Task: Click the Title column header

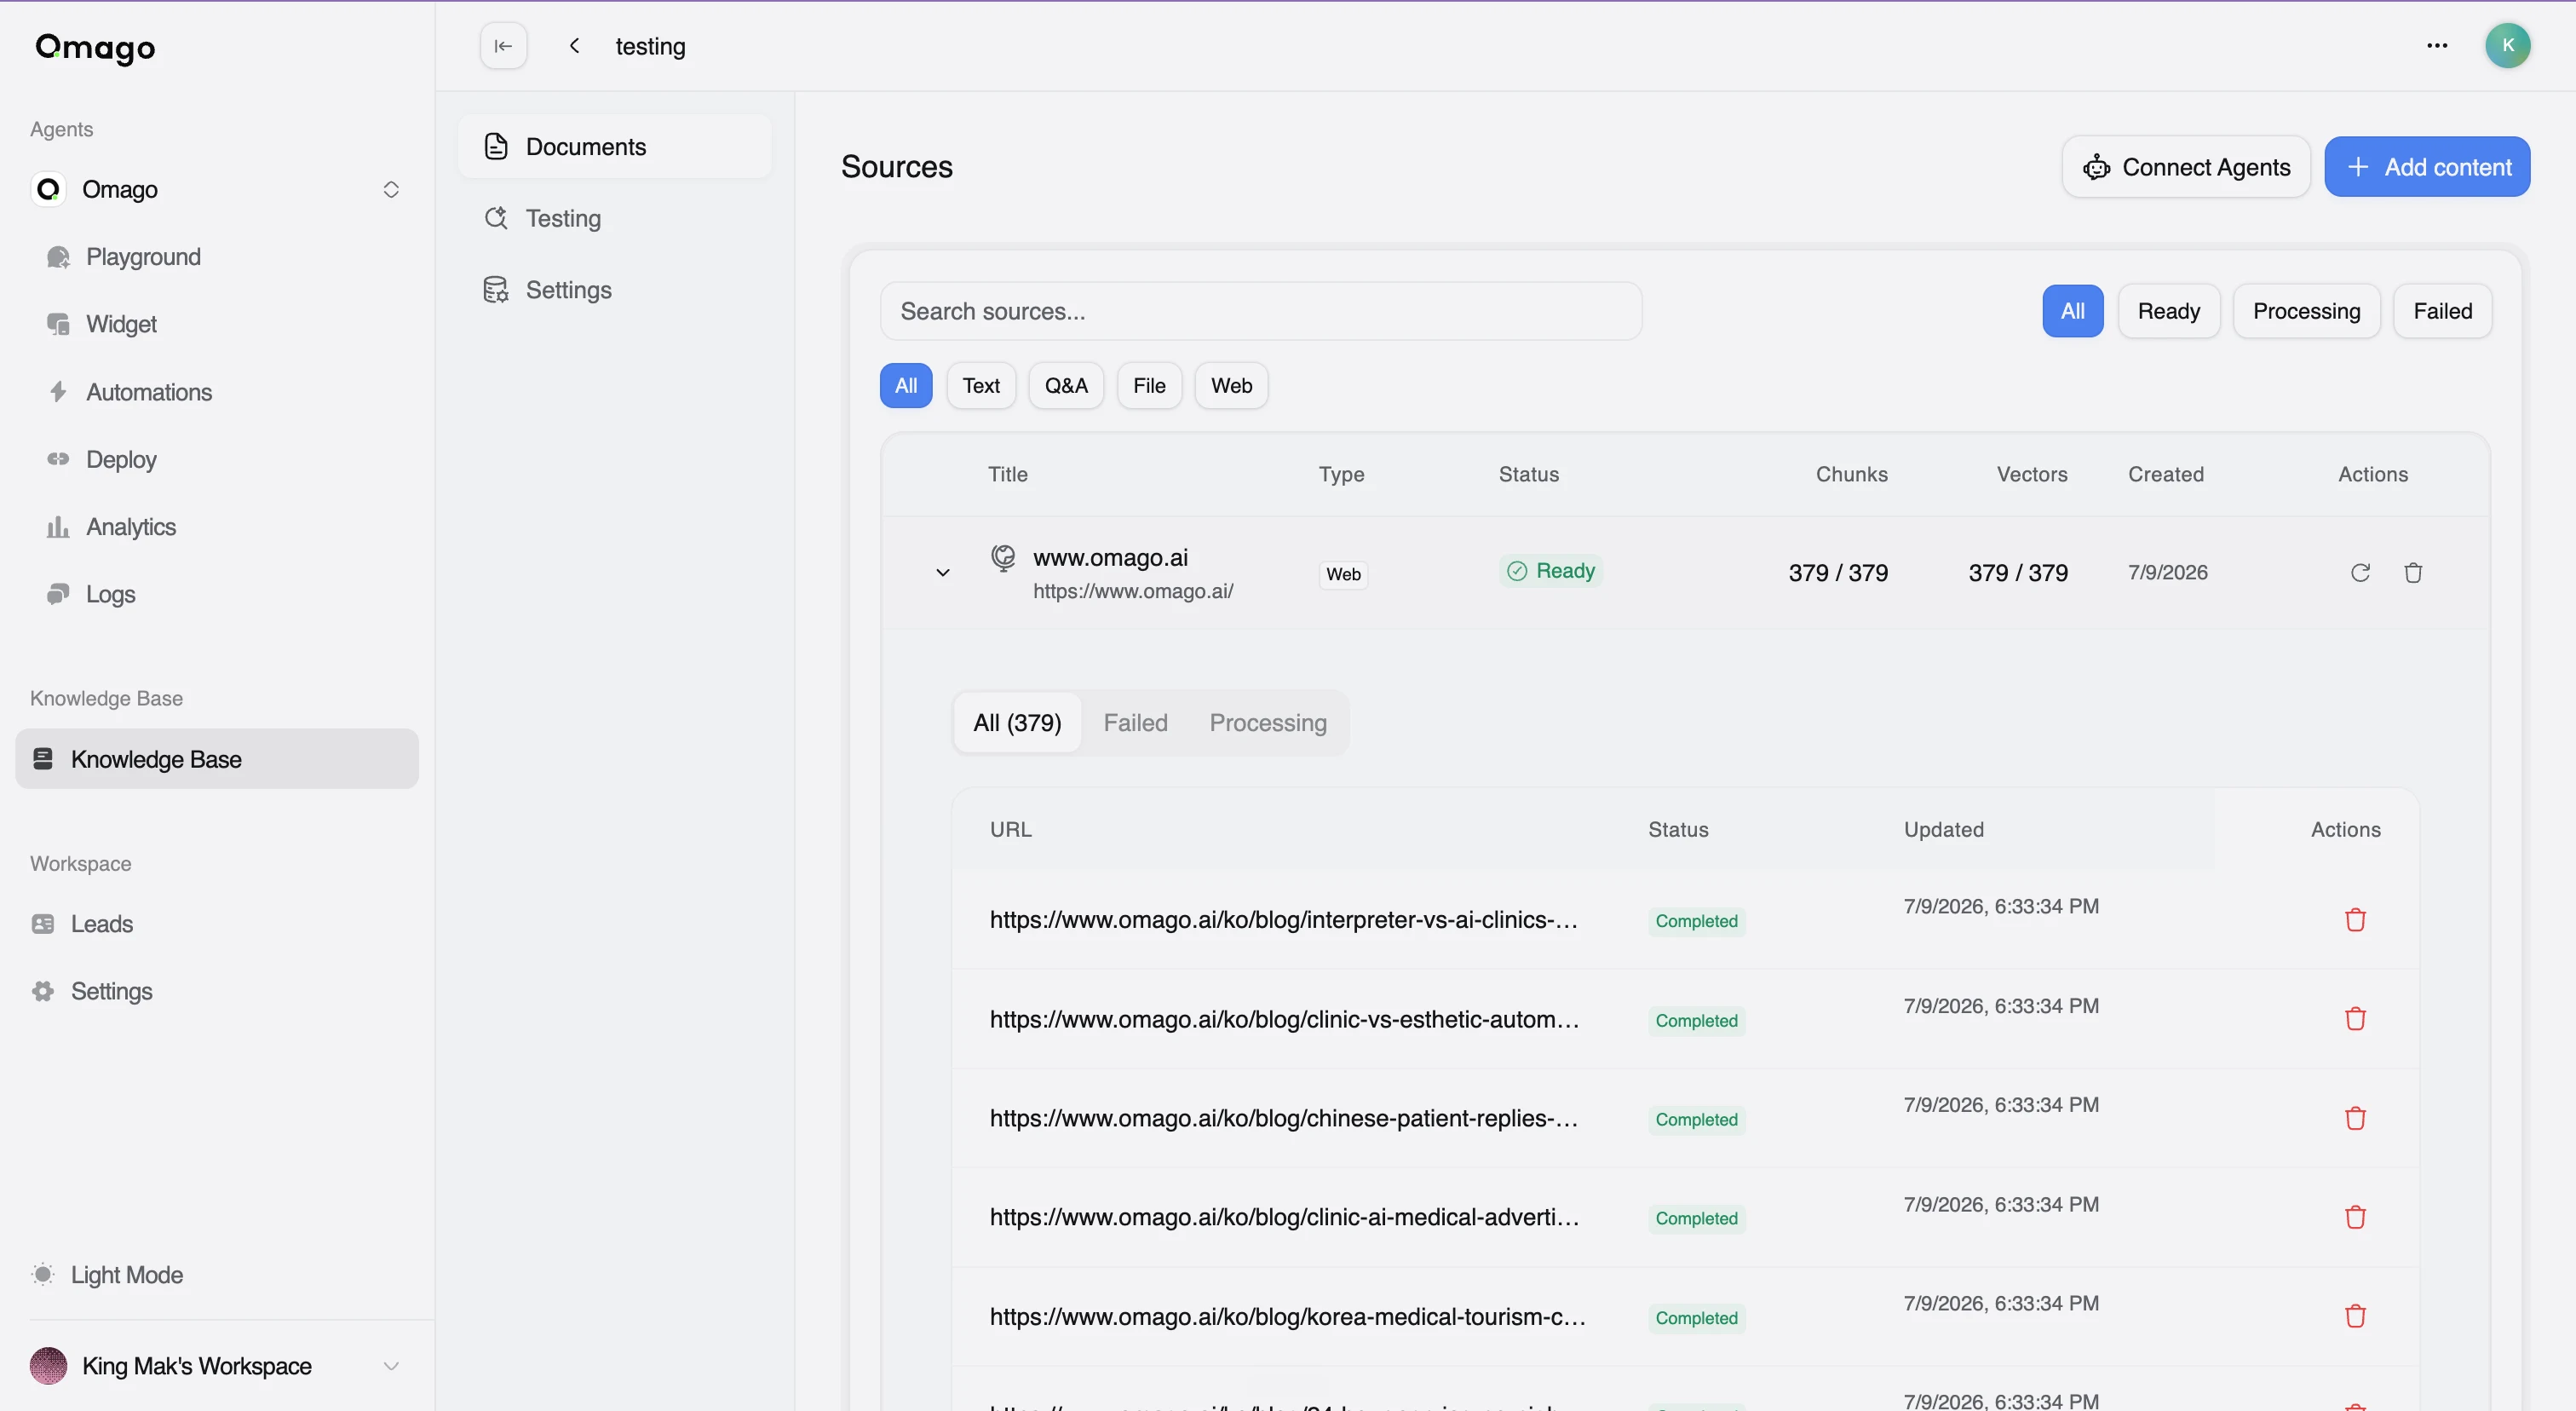Action: 1007,474
